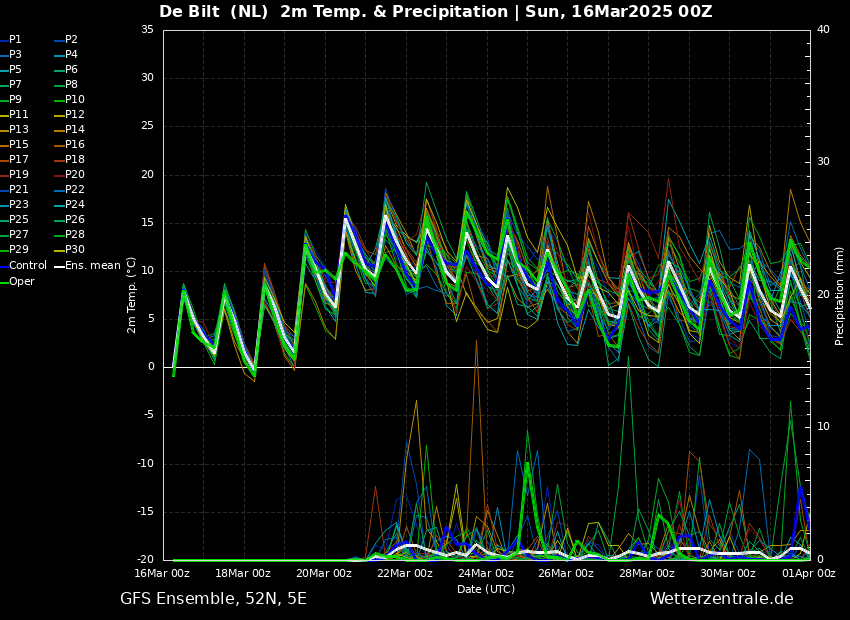The image size is (850, 620).
Task: Click the '22Mar 00z' date tick label
Action: tap(405, 573)
